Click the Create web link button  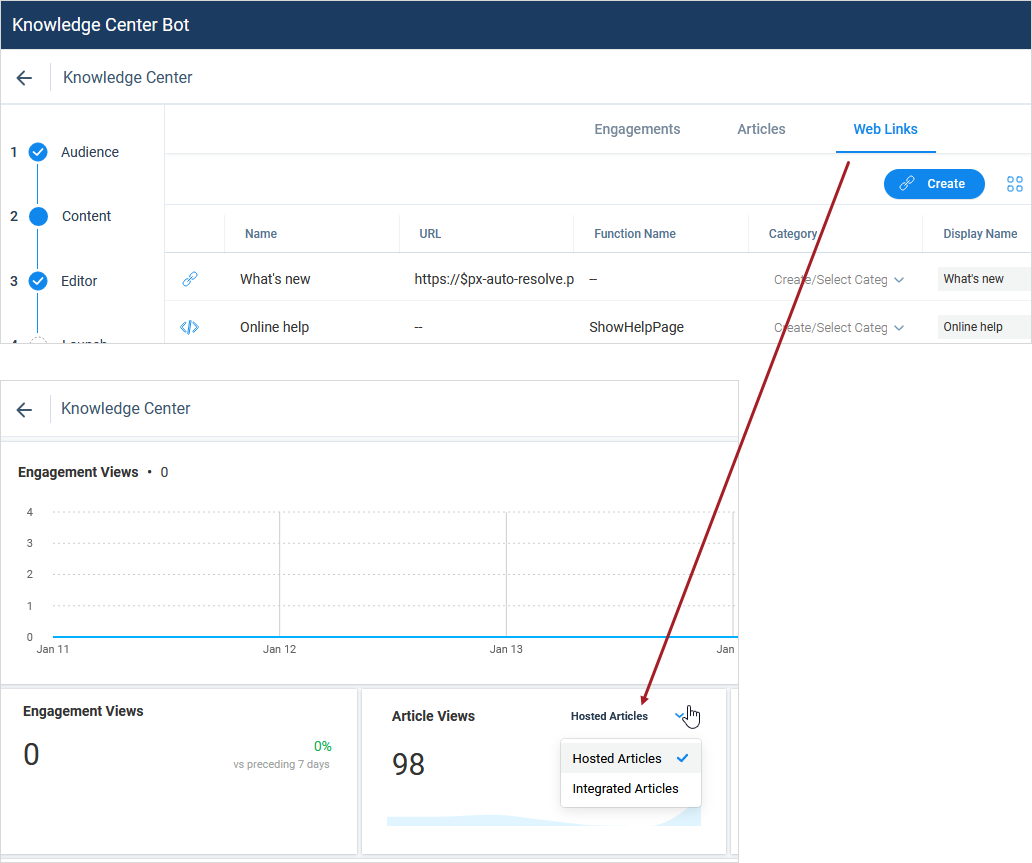click(x=934, y=184)
